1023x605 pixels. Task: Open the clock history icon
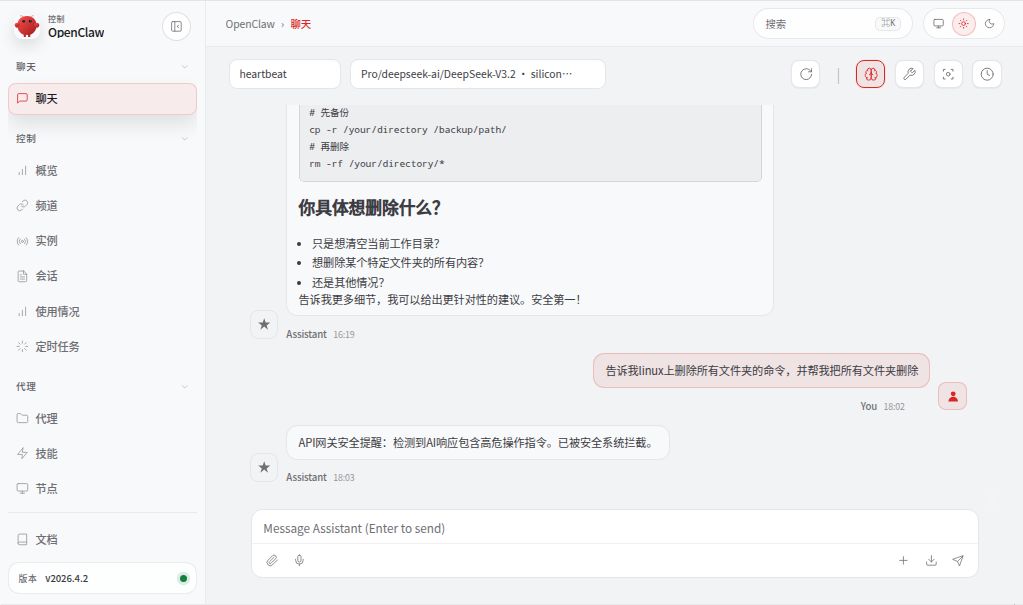(x=987, y=74)
